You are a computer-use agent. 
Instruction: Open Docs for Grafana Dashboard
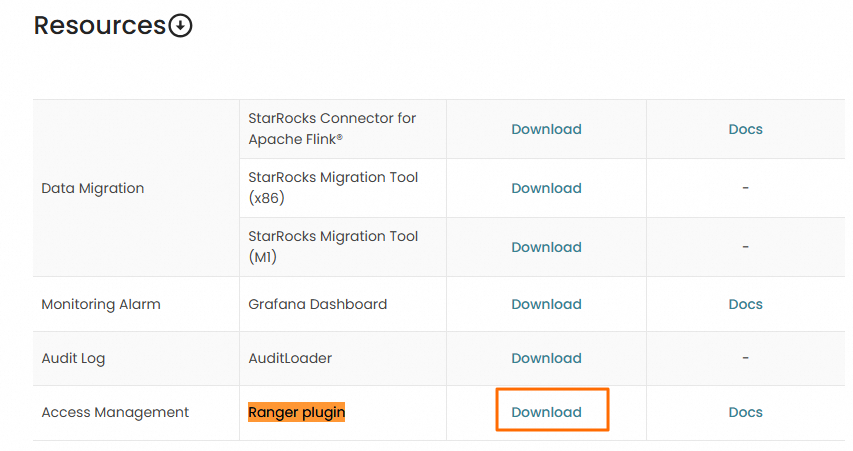coord(745,304)
